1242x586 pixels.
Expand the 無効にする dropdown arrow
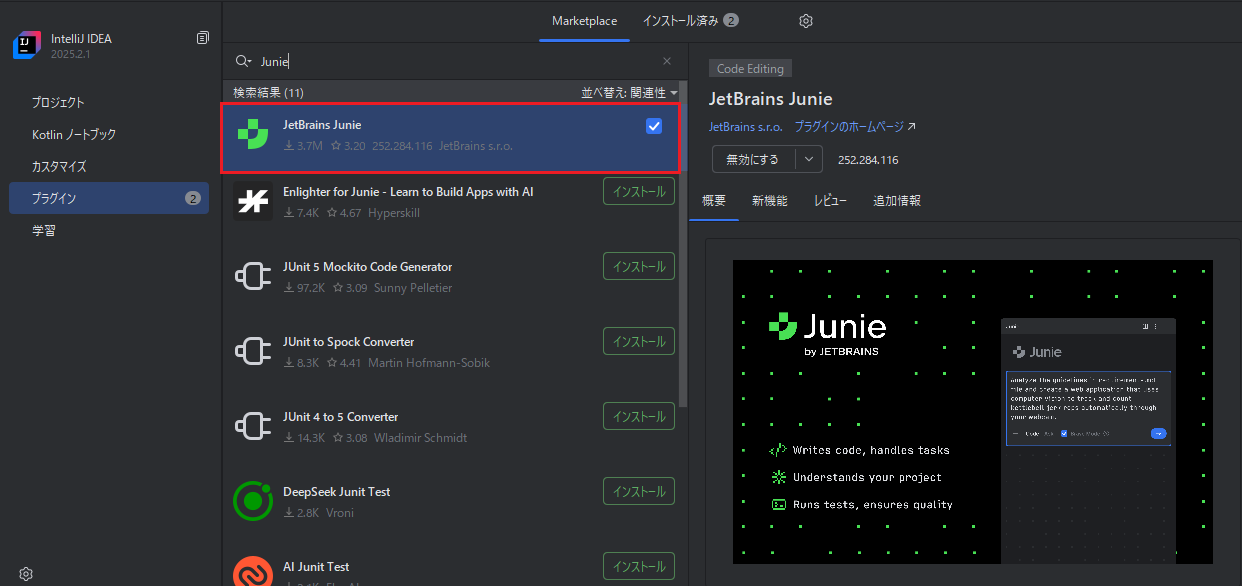tap(809, 159)
